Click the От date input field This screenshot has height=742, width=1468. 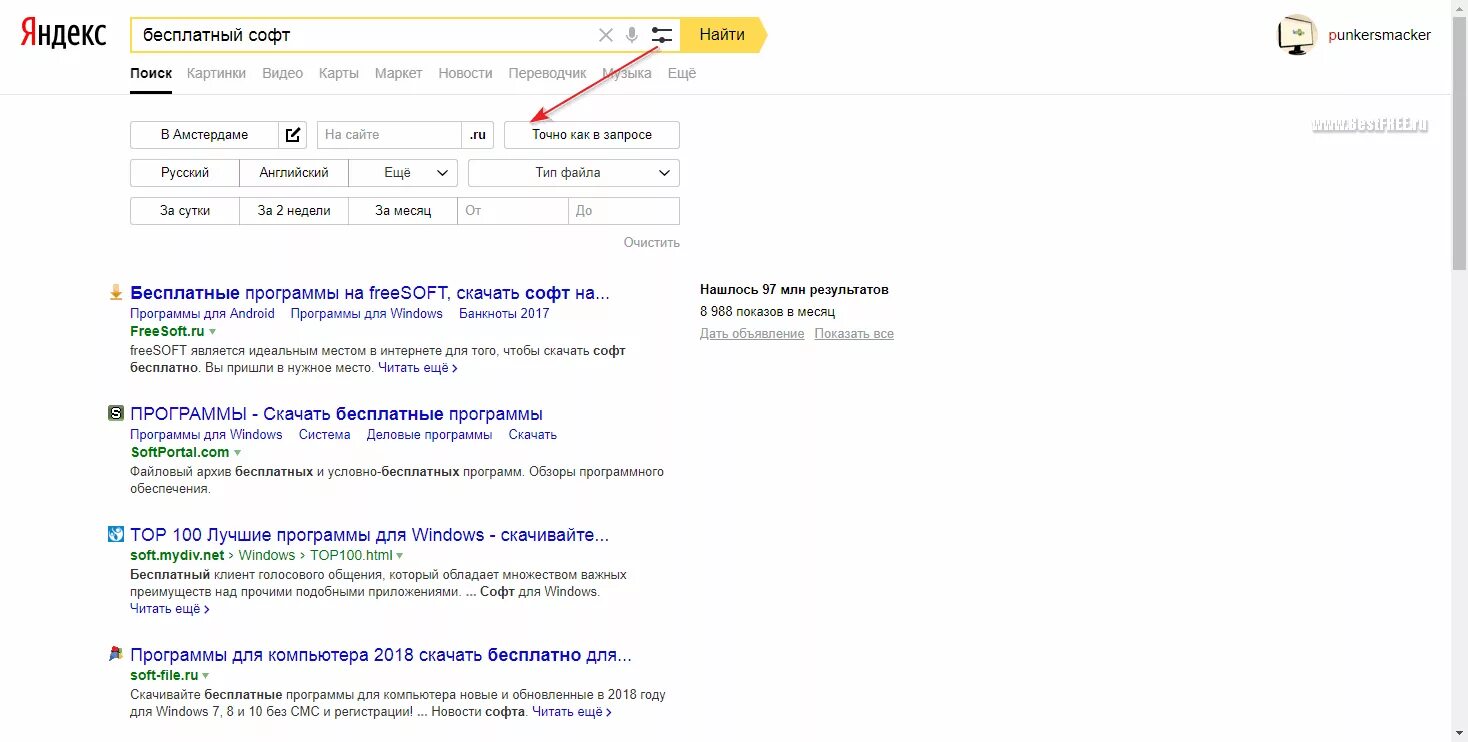click(513, 211)
